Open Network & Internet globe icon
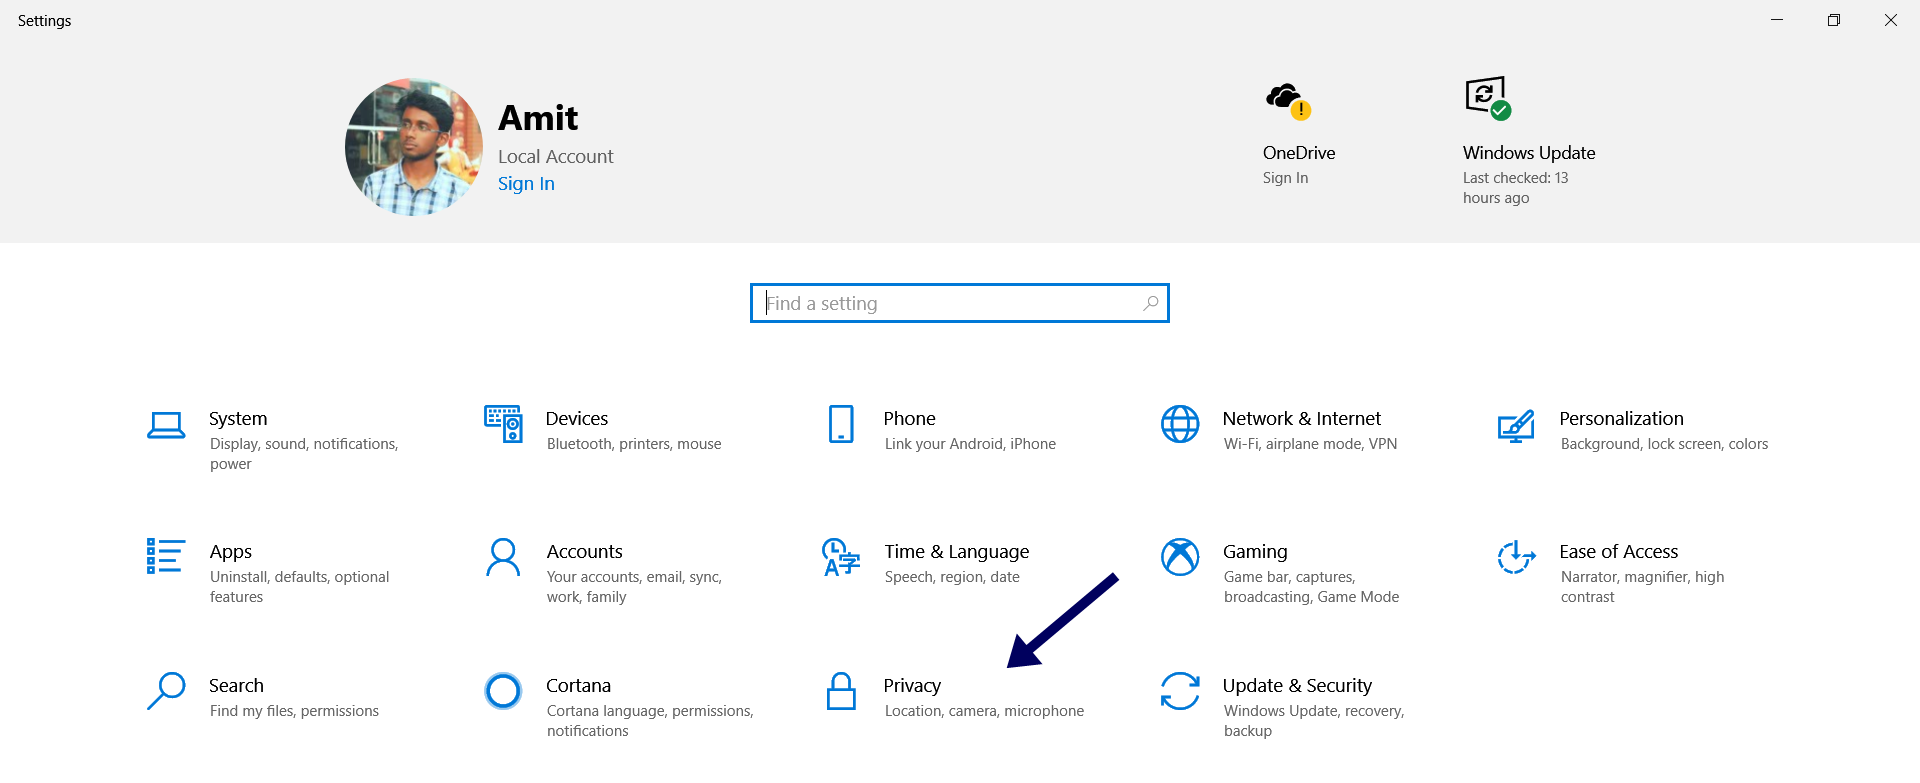This screenshot has height=783, width=1920. pyautogui.click(x=1180, y=424)
